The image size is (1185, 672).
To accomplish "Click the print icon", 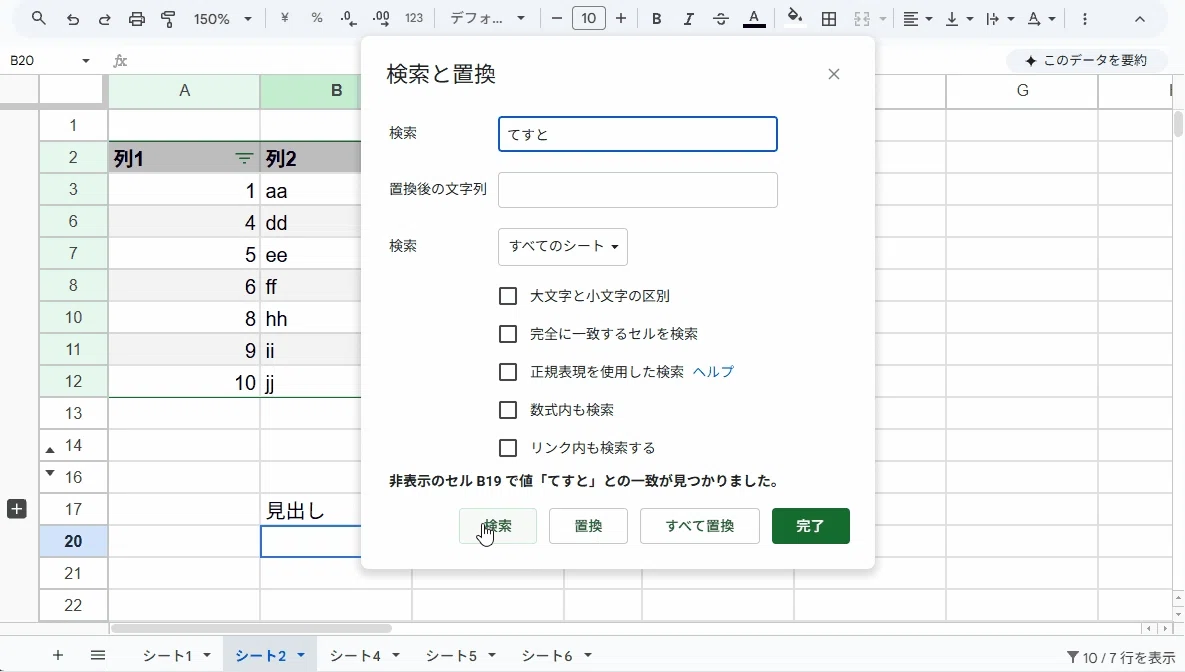I will tap(137, 19).
